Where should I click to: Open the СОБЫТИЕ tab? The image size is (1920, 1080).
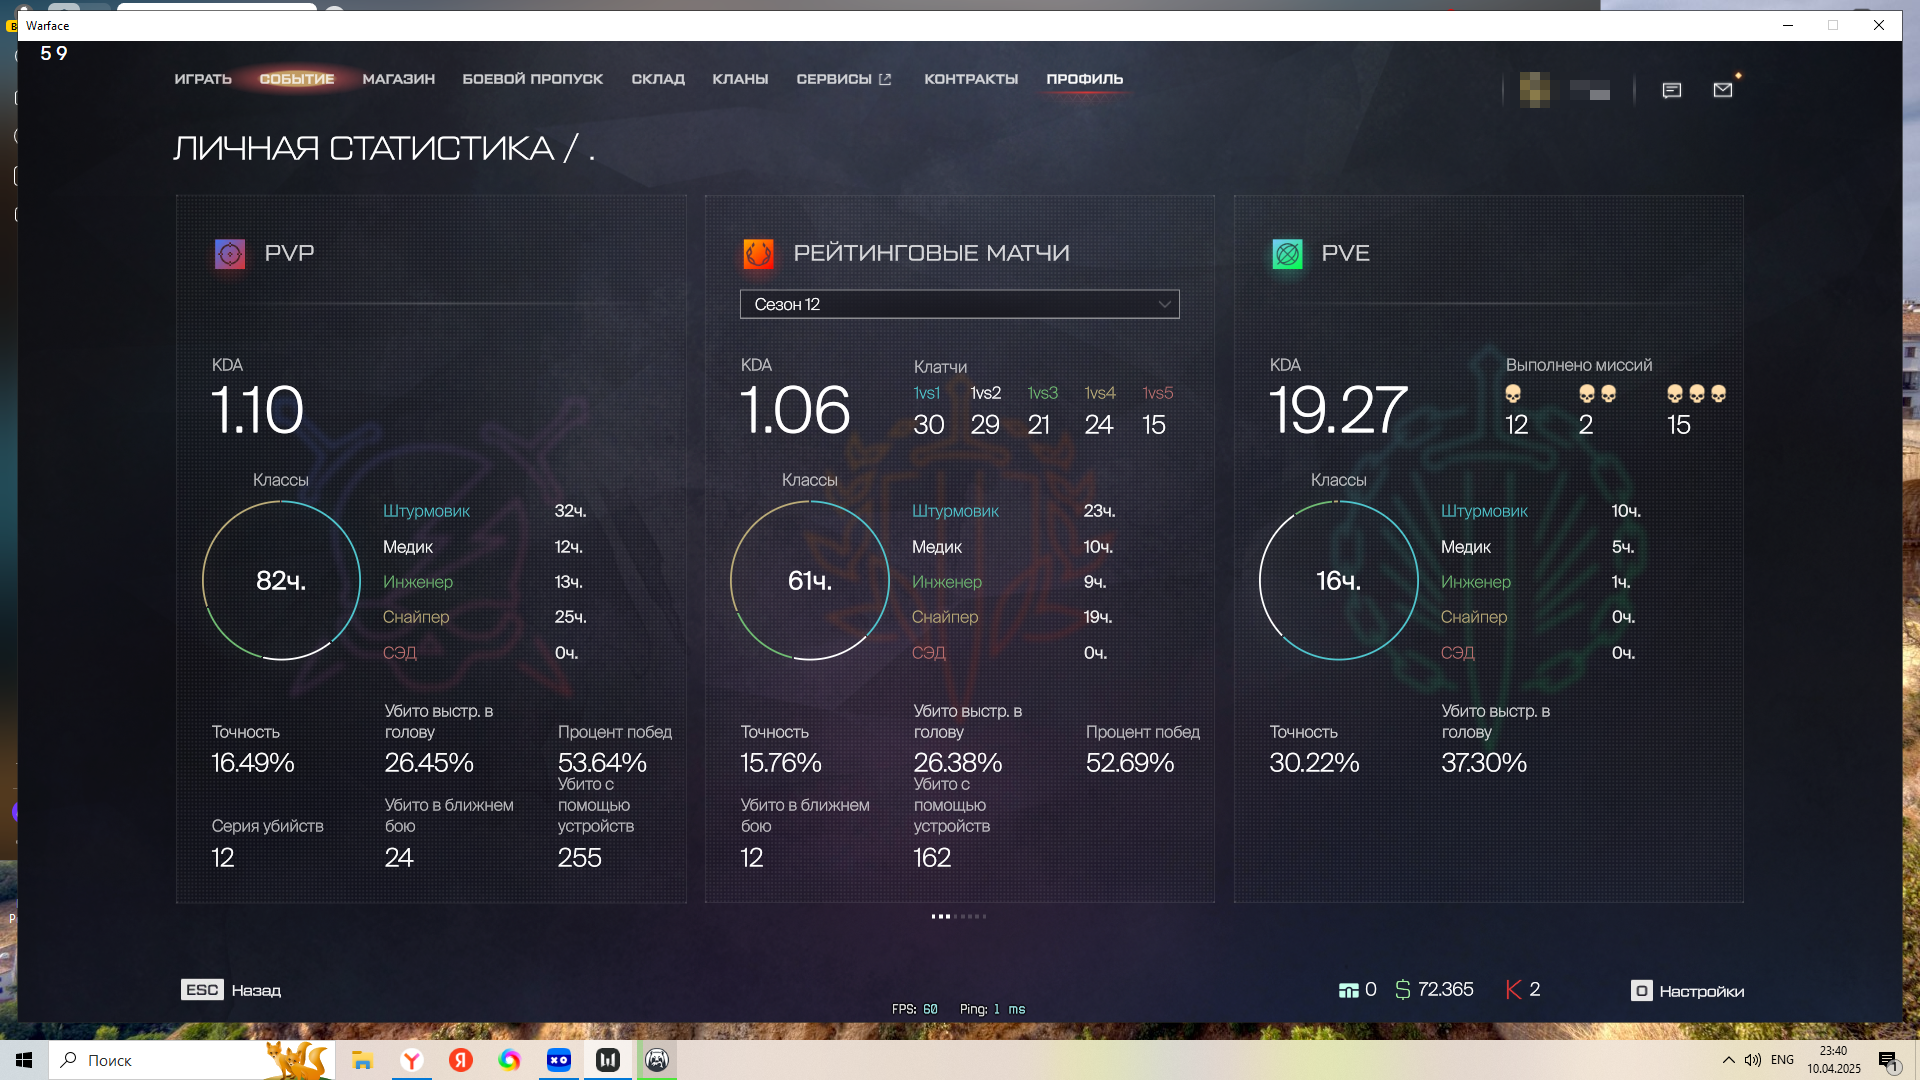click(x=297, y=79)
